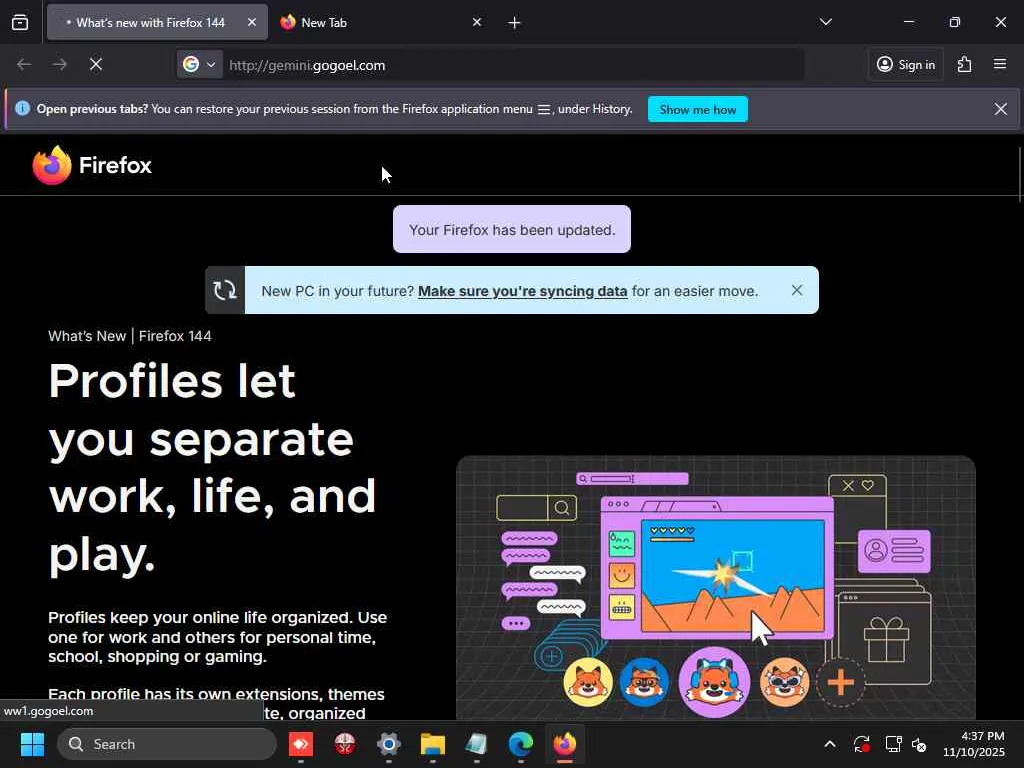Click the Sign in account button
Screen dimensions: 1024x768
coord(906,64)
